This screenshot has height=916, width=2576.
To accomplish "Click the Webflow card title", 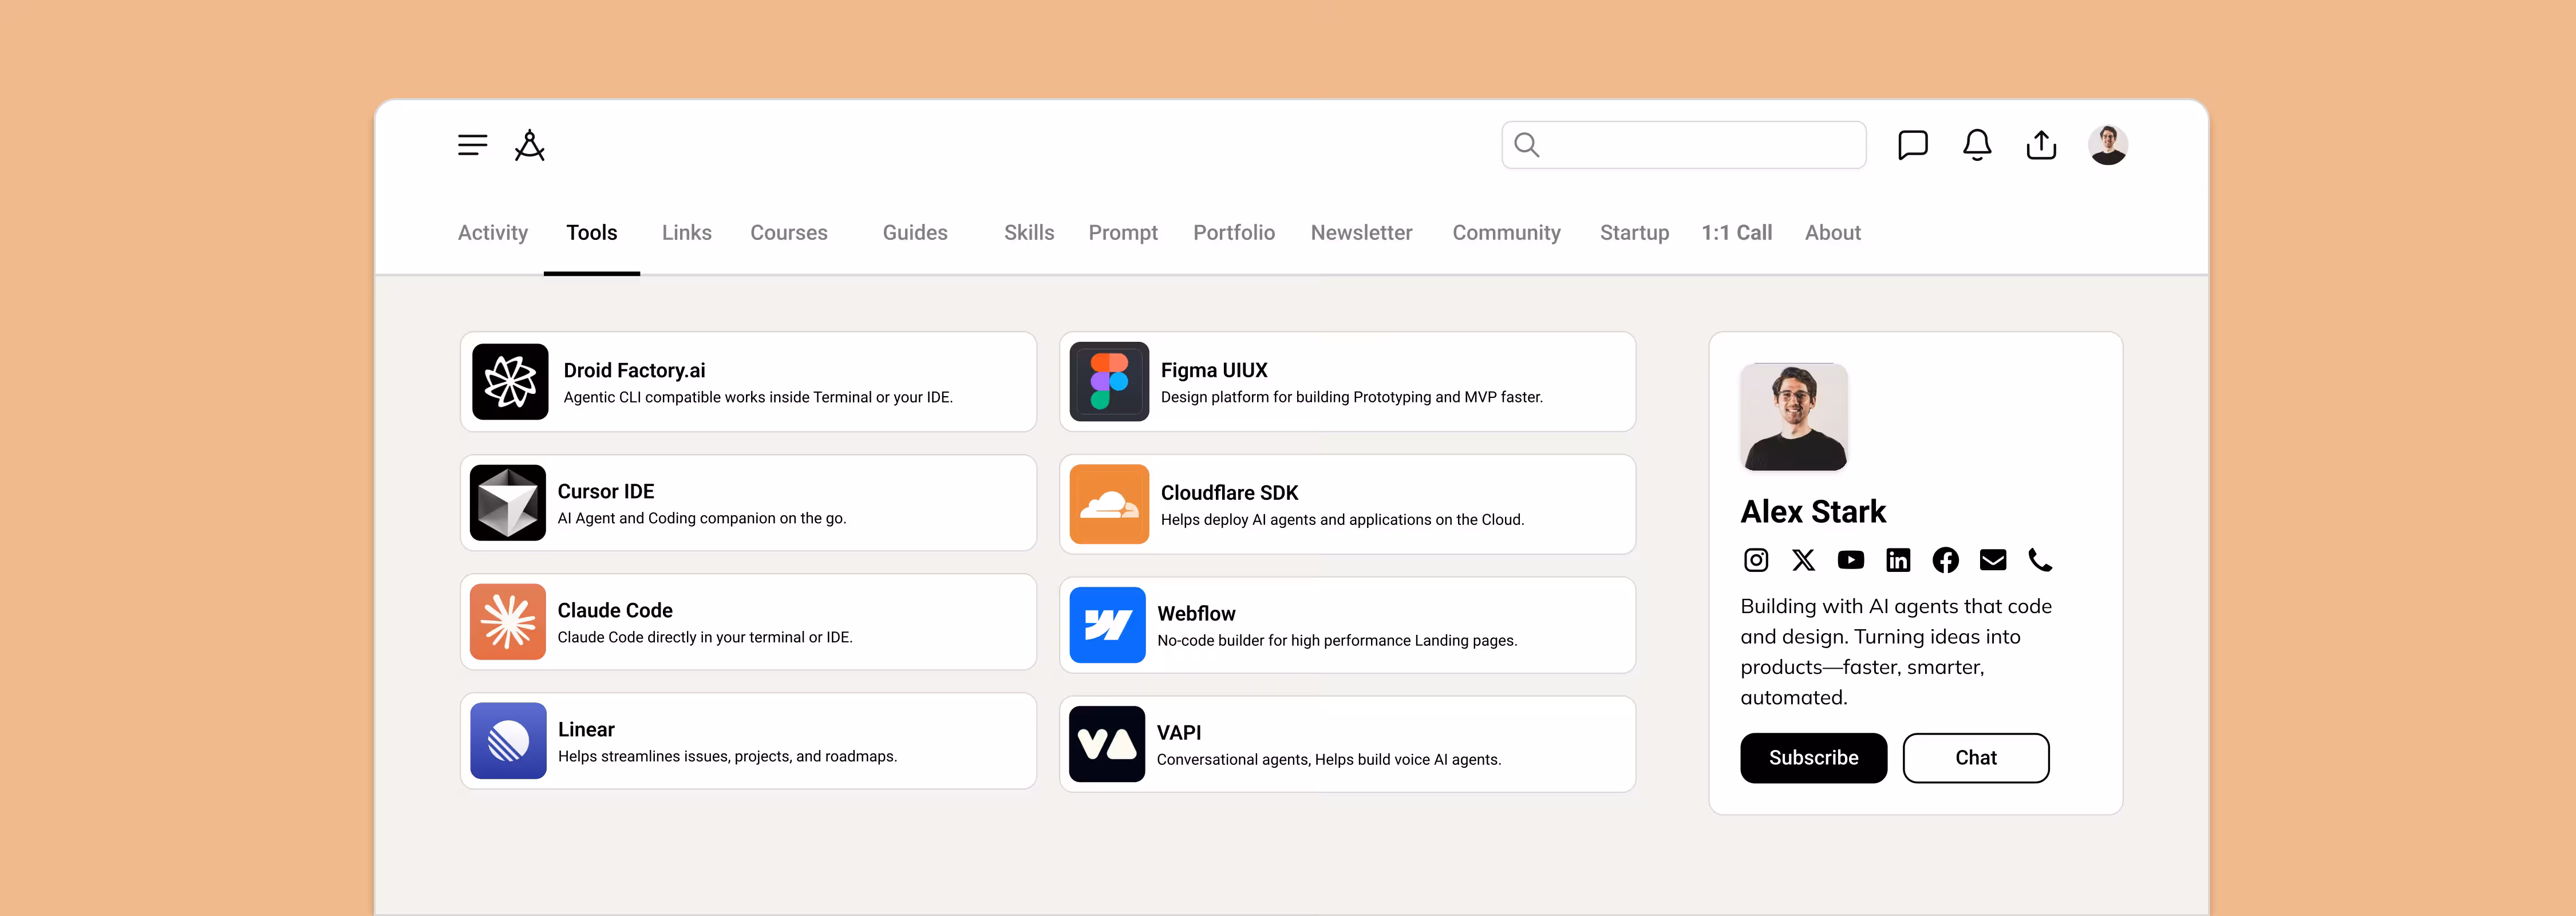I will [1196, 614].
